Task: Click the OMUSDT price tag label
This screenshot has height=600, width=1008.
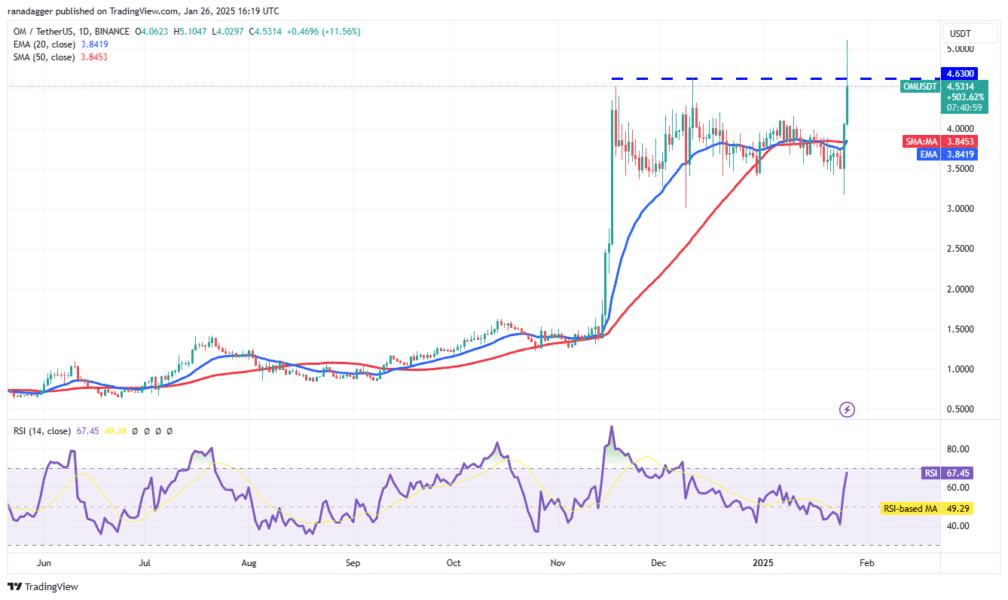Action: [x=920, y=86]
